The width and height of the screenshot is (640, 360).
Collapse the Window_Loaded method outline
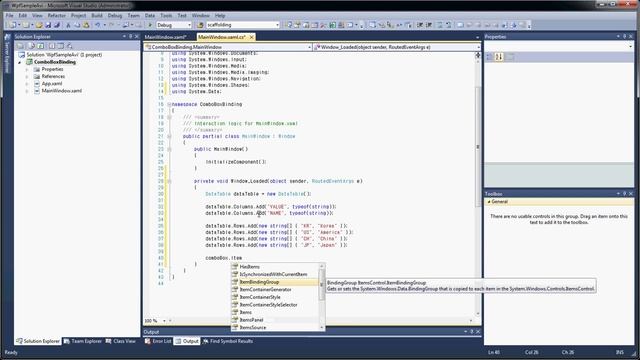pyautogui.click(x=169, y=181)
